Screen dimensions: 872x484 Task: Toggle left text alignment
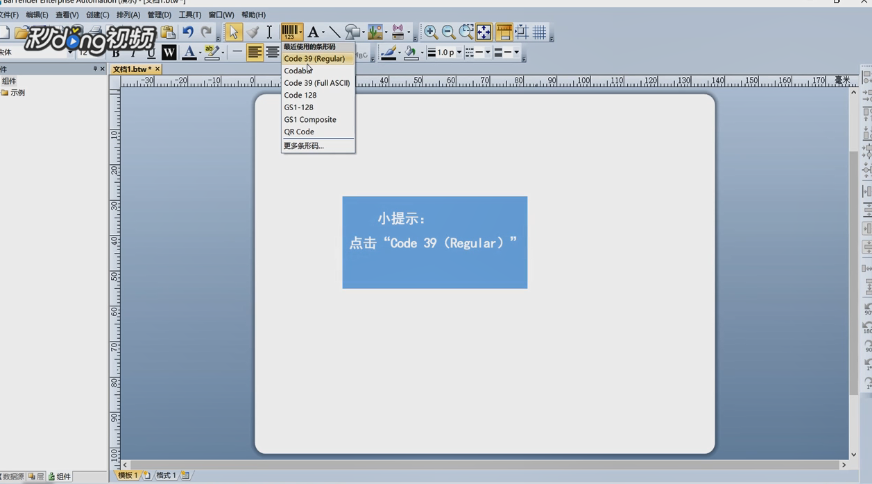coord(255,52)
